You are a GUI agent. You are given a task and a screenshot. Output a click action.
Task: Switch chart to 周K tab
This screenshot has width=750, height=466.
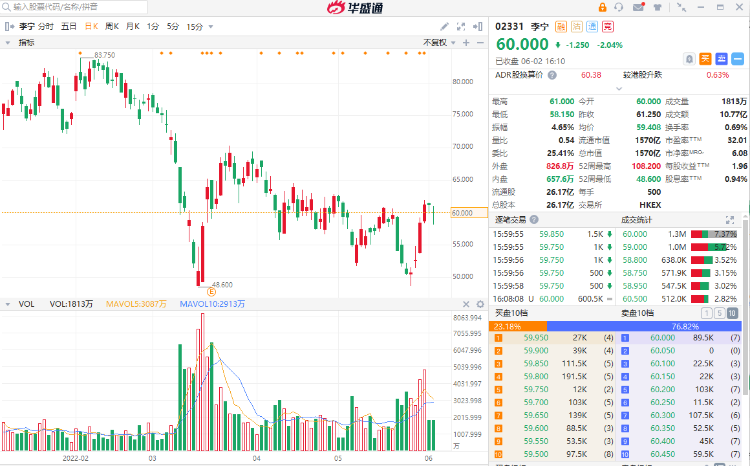click(x=112, y=25)
